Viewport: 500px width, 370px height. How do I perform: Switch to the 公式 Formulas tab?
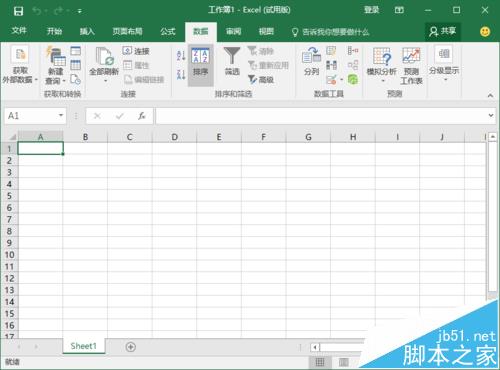(x=168, y=31)
